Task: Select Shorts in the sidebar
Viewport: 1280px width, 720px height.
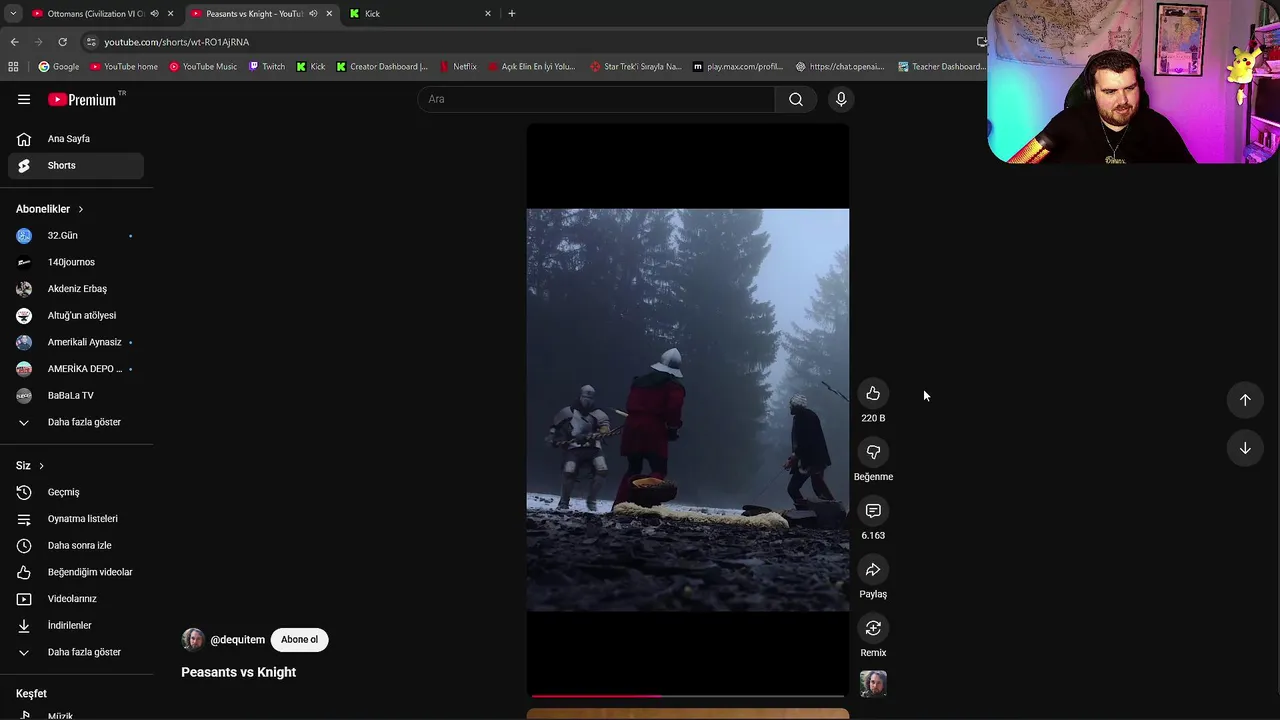Action: [x=76, y=165]
